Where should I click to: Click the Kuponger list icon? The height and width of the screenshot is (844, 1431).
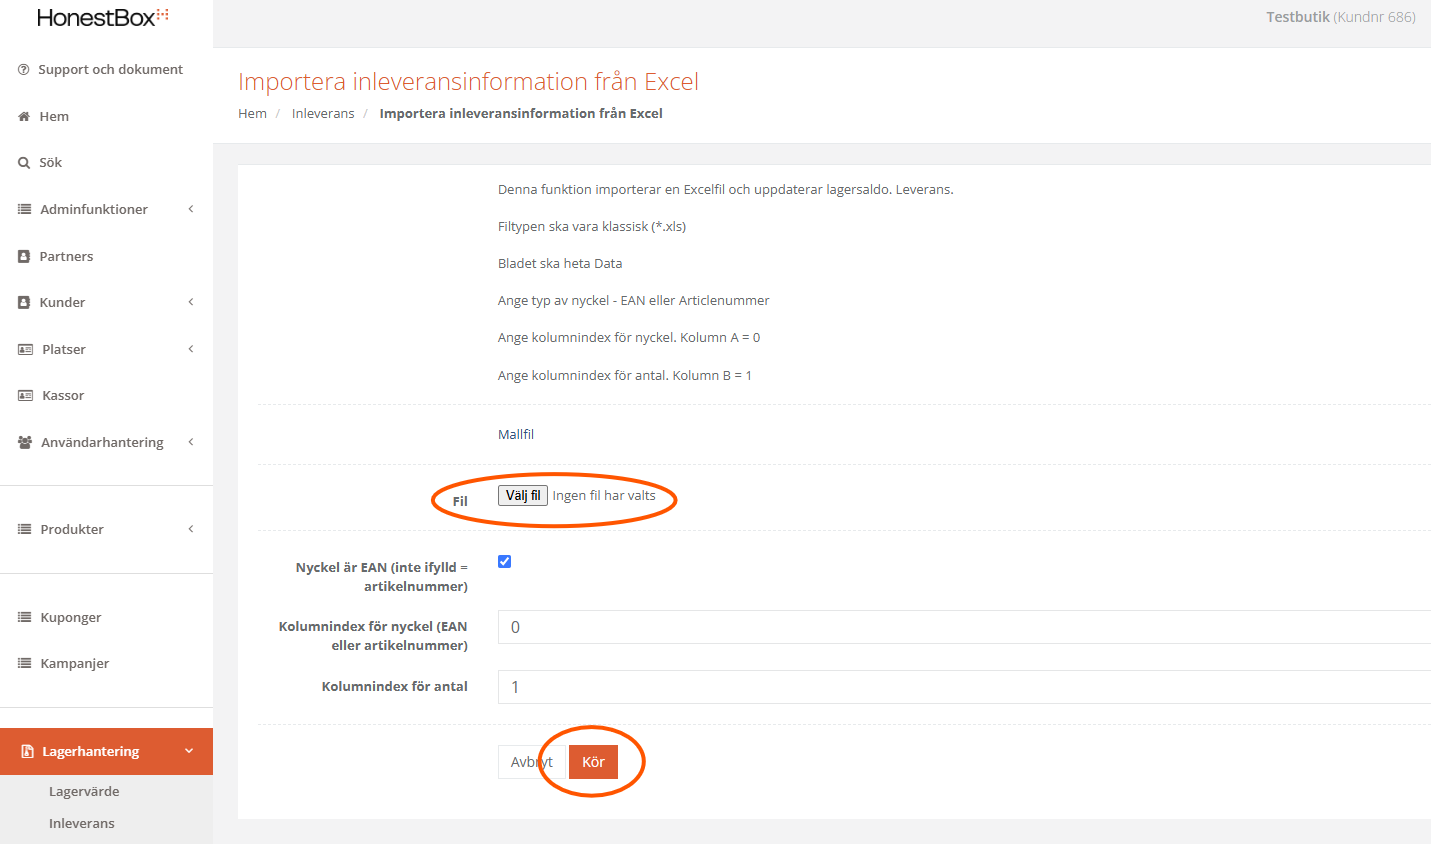click(25, 618)
